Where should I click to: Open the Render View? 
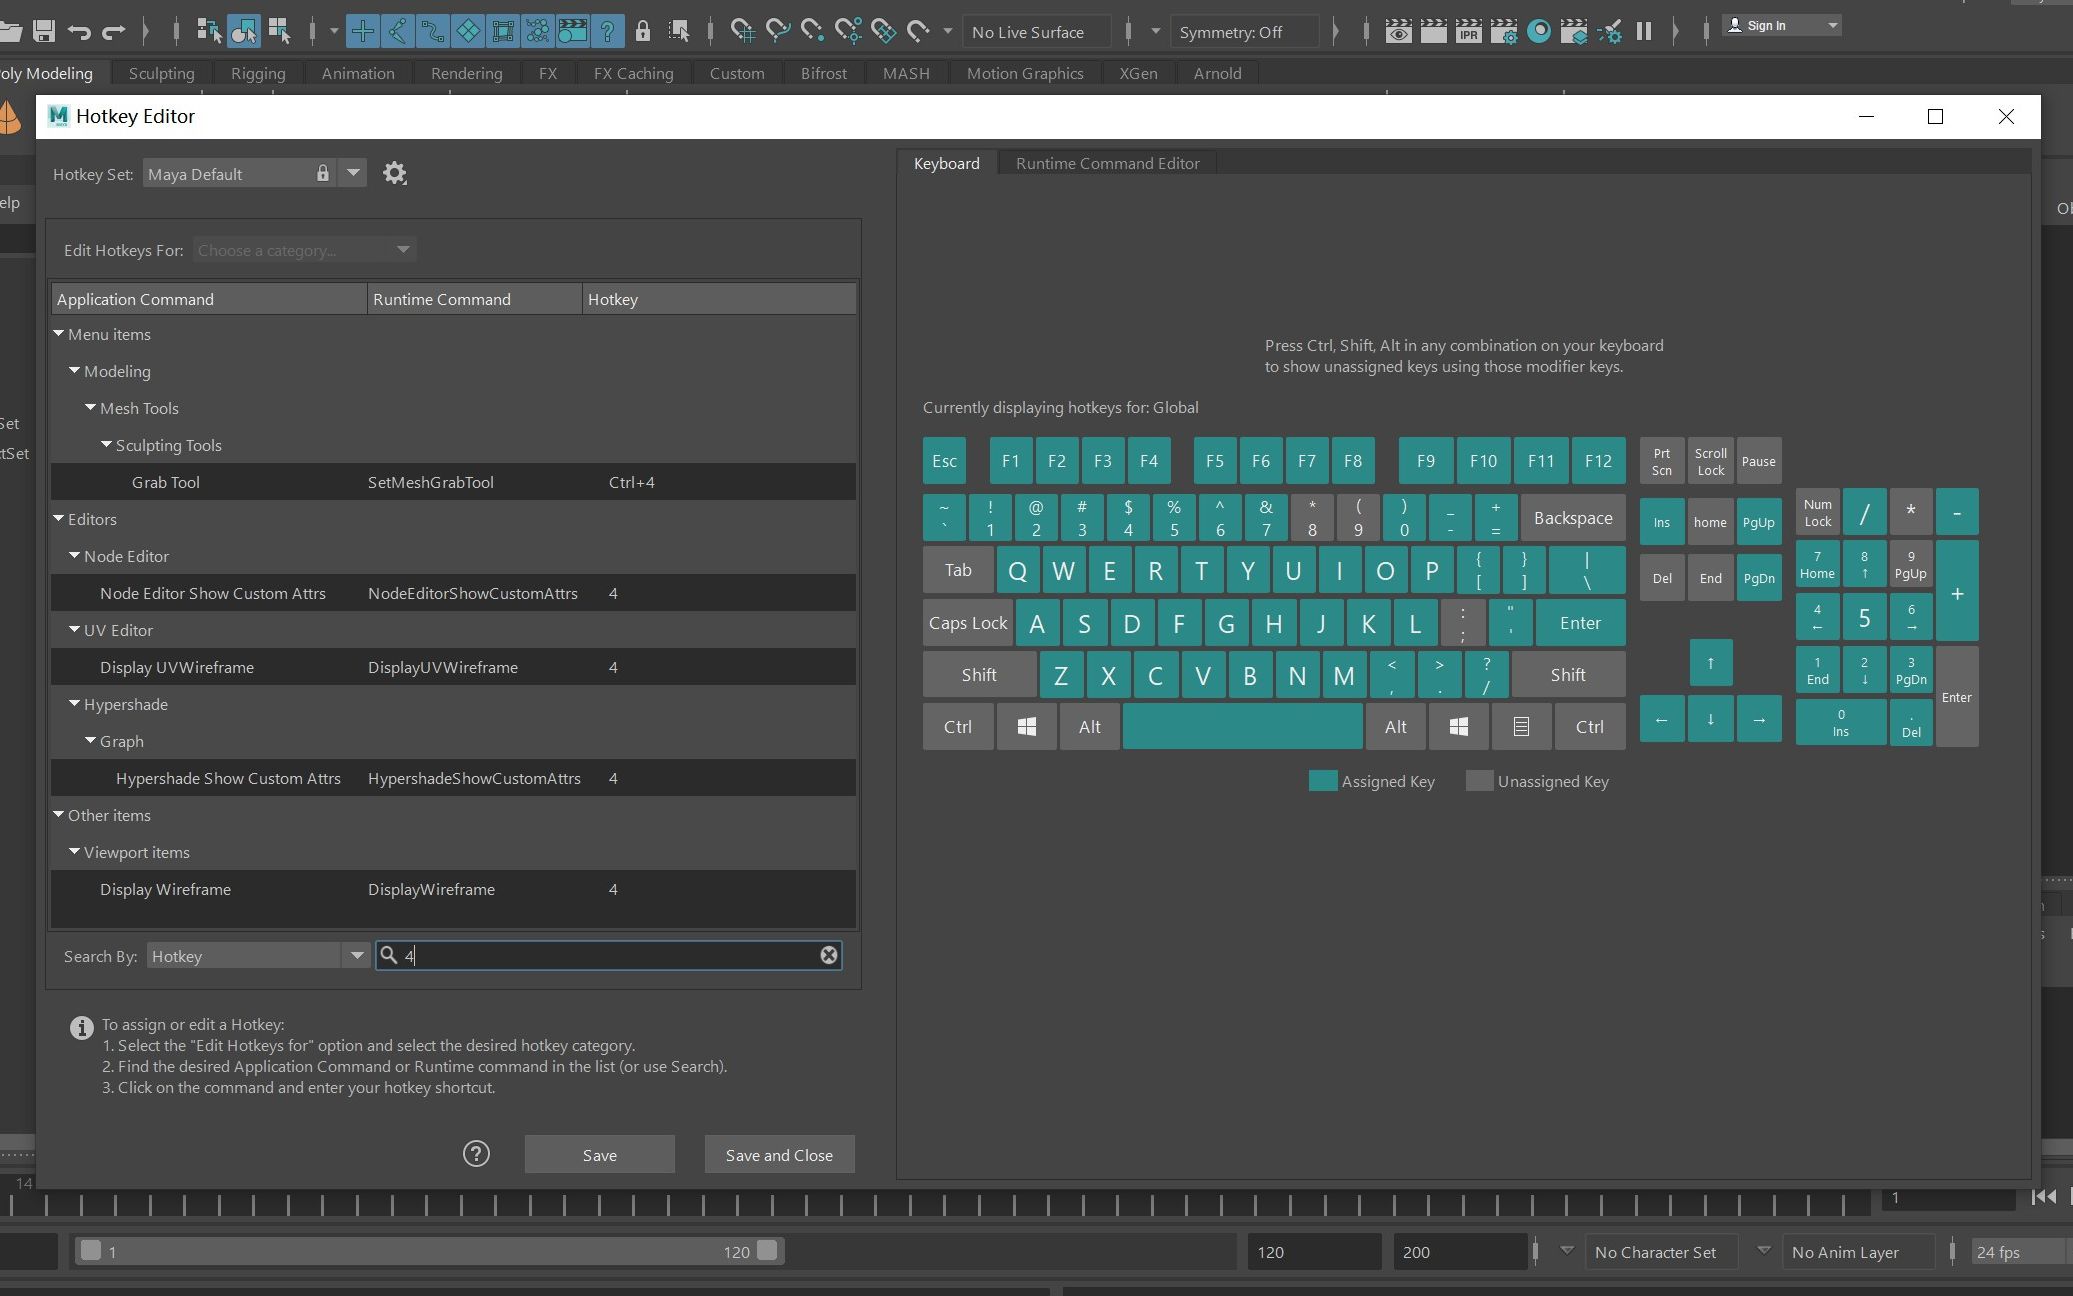pos(1398,31)
